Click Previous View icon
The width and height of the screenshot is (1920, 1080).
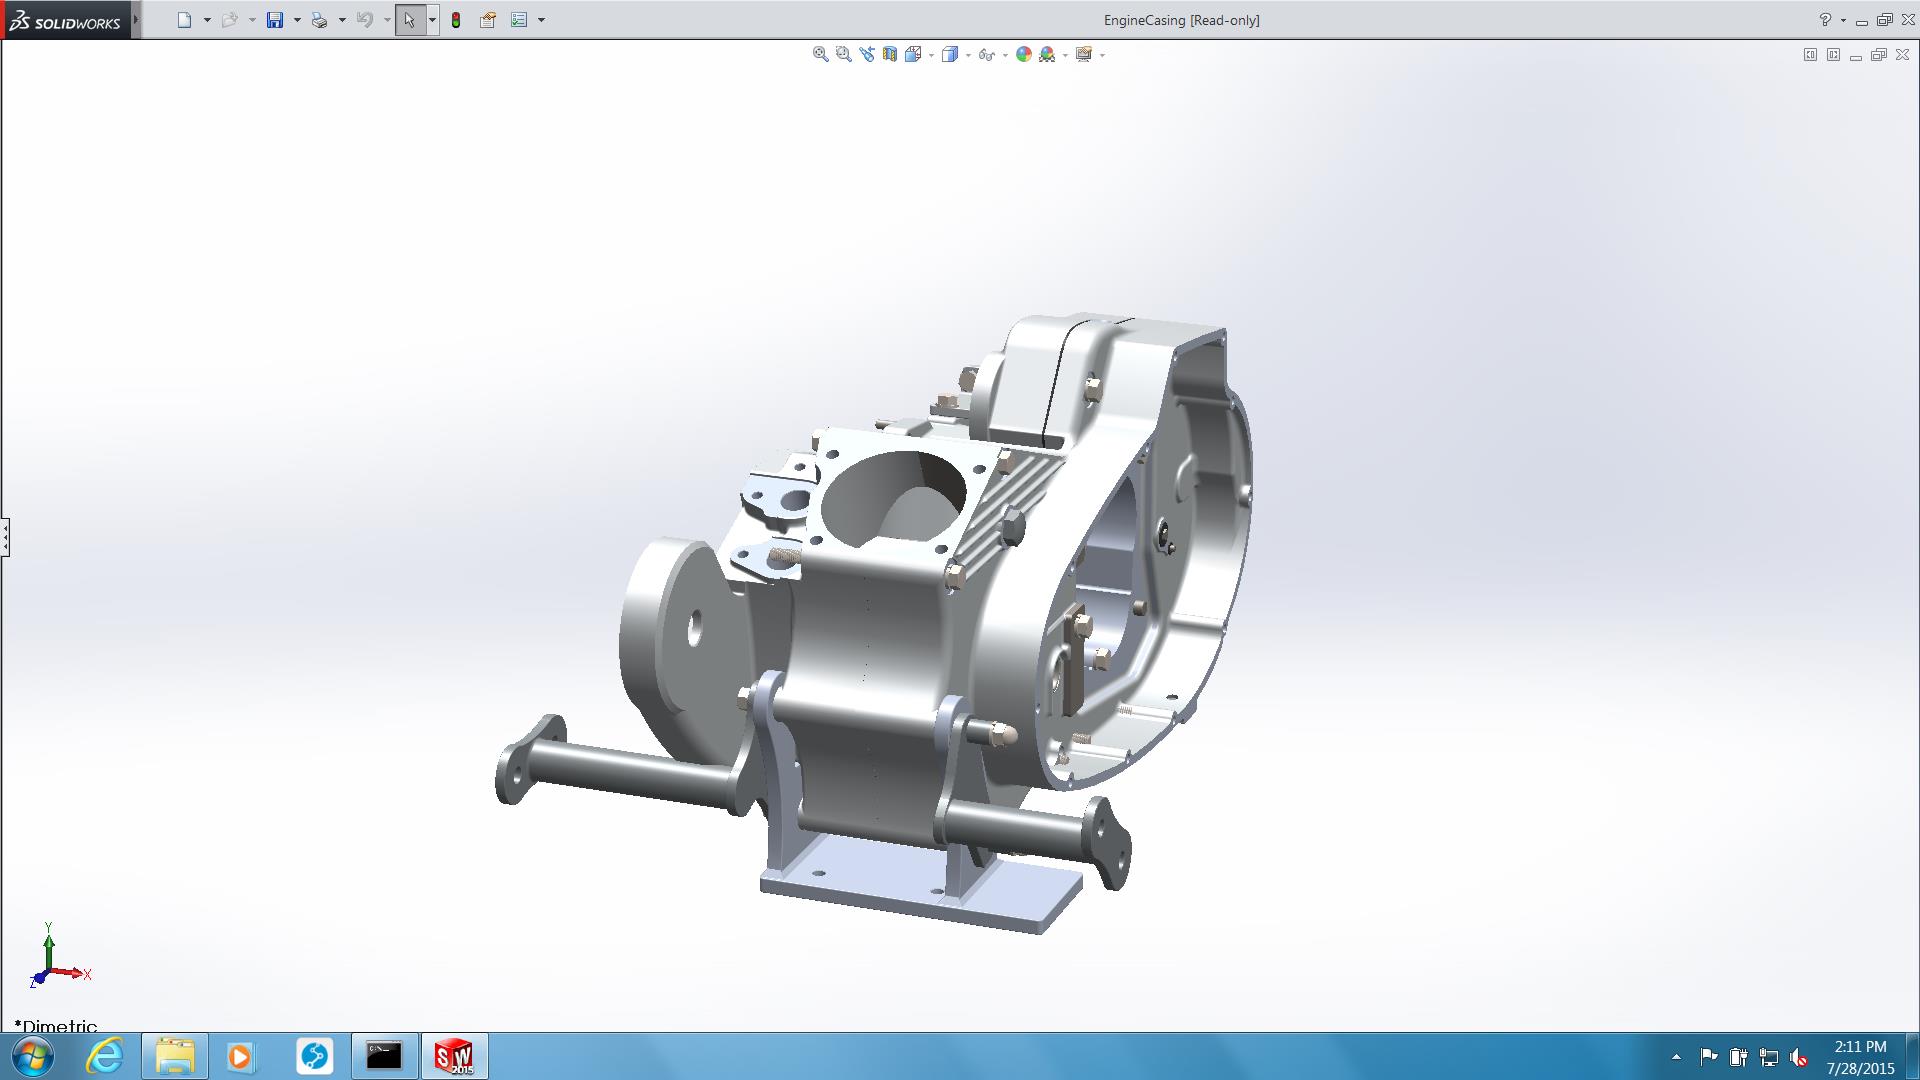866,55
